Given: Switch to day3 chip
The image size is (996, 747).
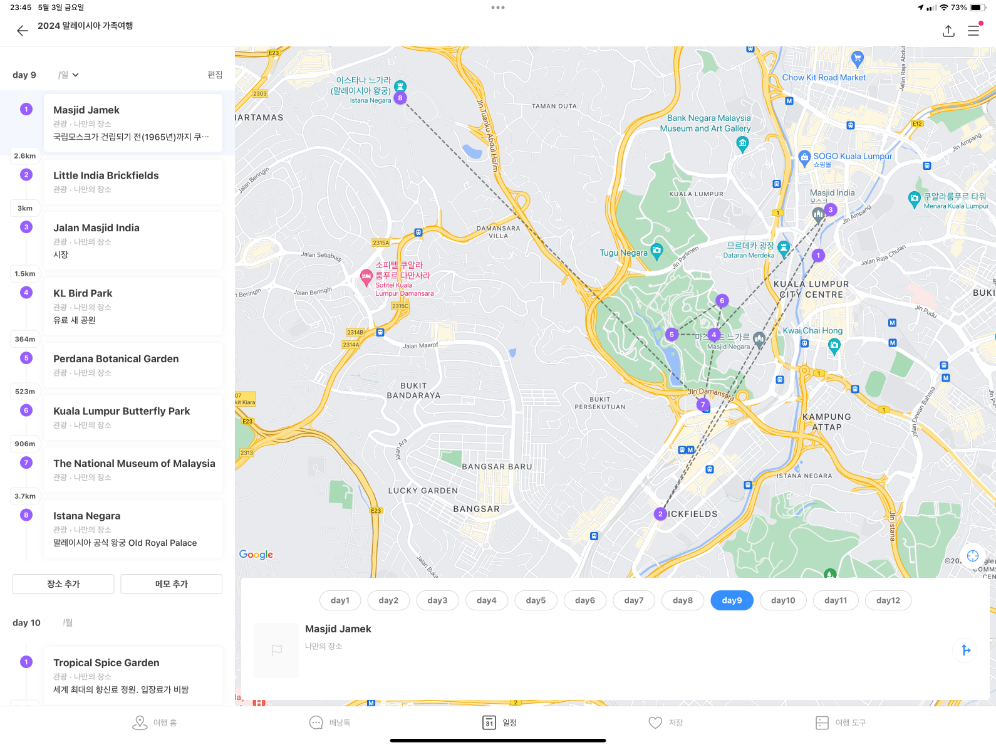Looking at the screenshot, I should point(438,600).
